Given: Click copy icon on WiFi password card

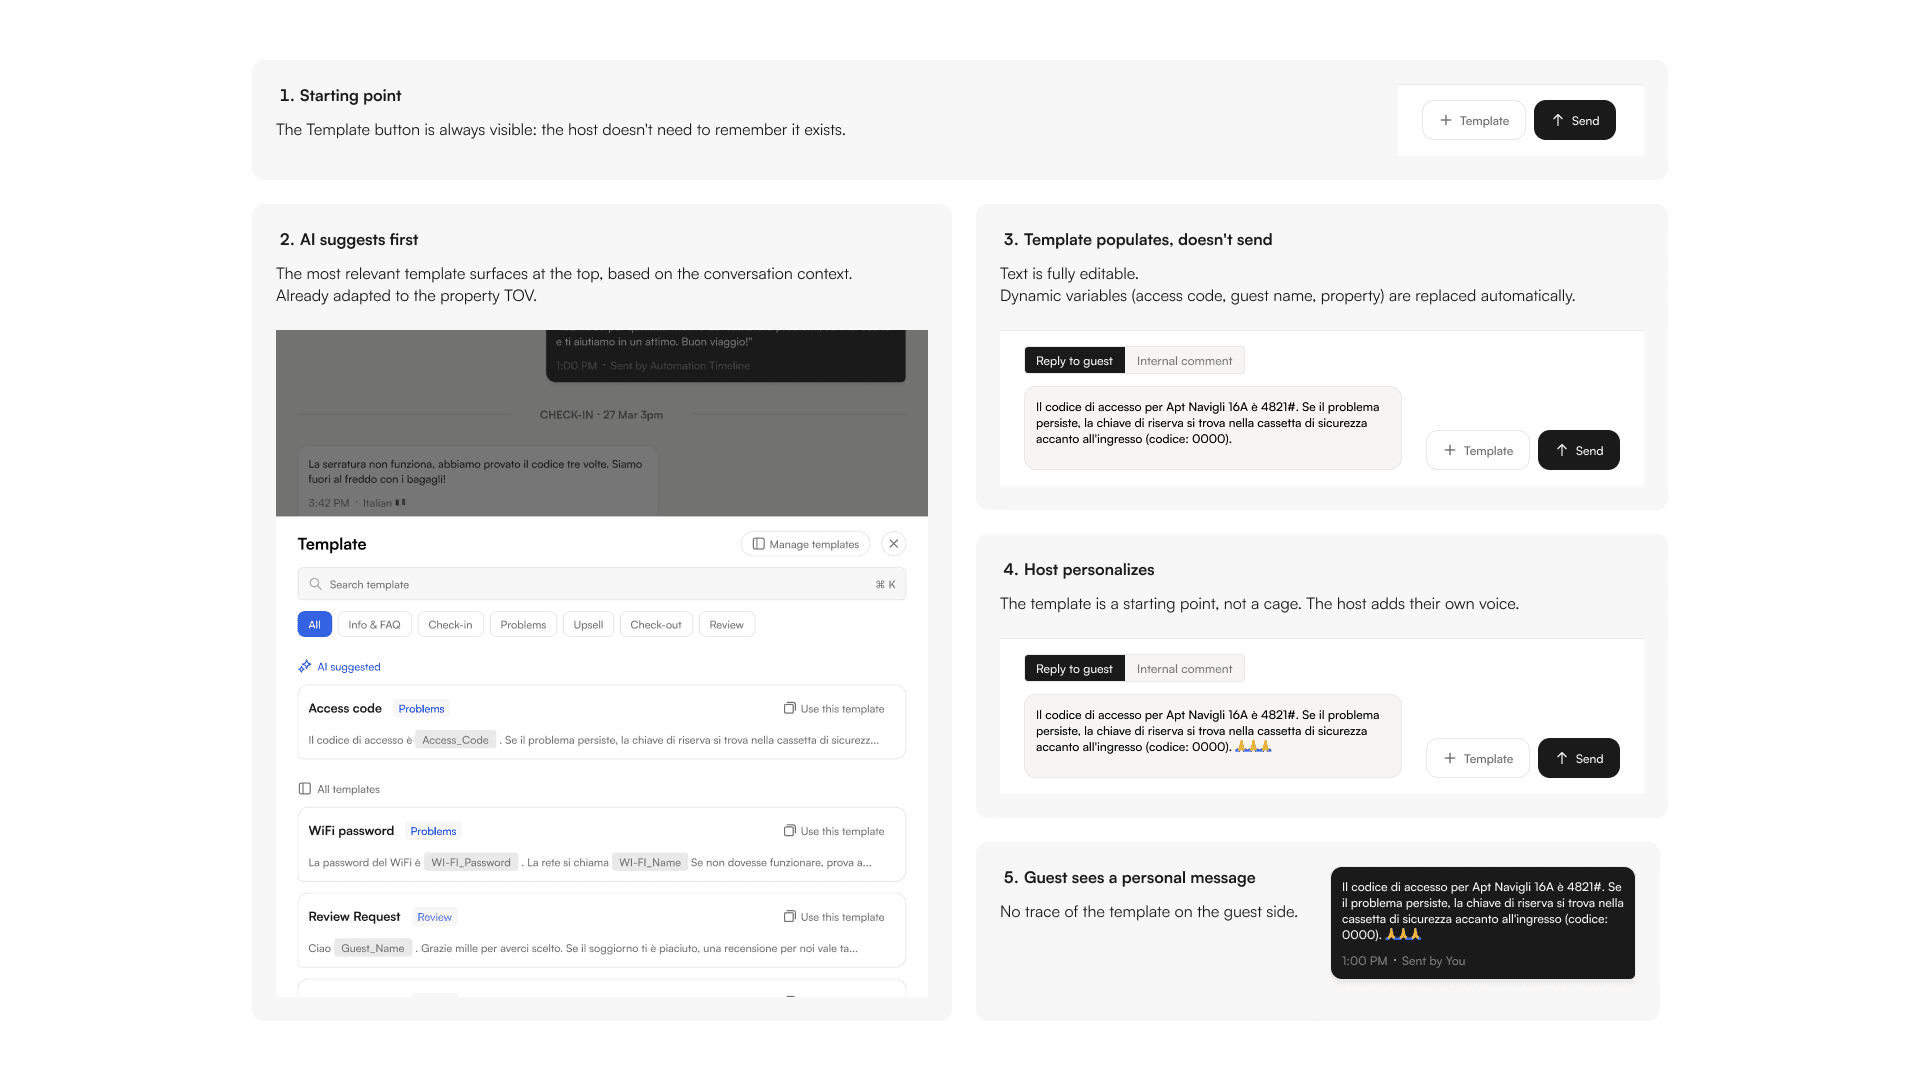Looking at the screenshot, I should tap(789, 831).
